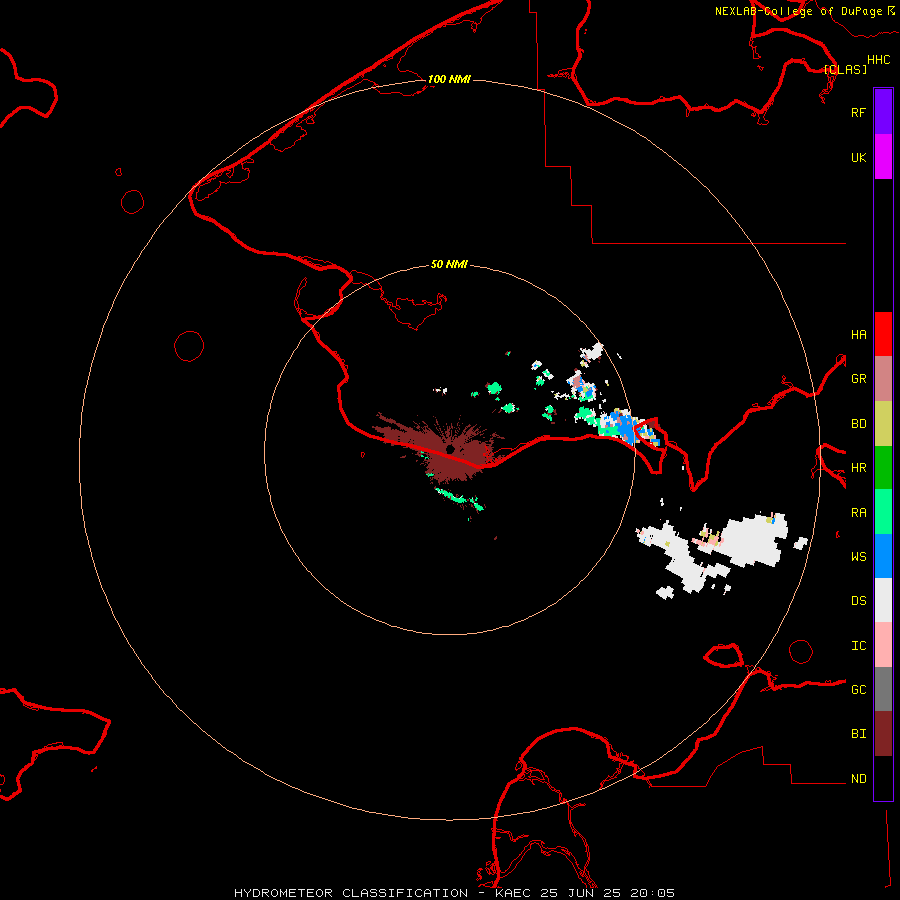Click the ND legend label
Image resolution: width=900 pixels, height=900 pixels.
(858, 778)
